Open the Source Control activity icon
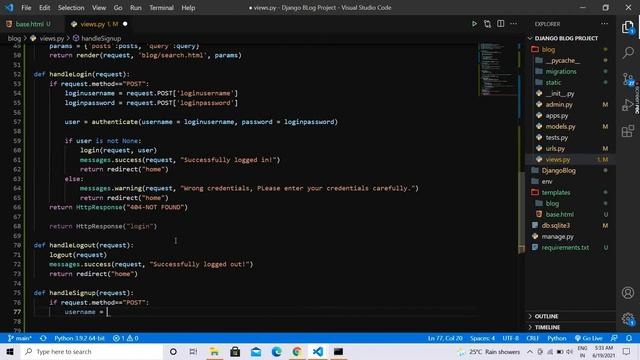640x360 pixels. tap(628, 79)
